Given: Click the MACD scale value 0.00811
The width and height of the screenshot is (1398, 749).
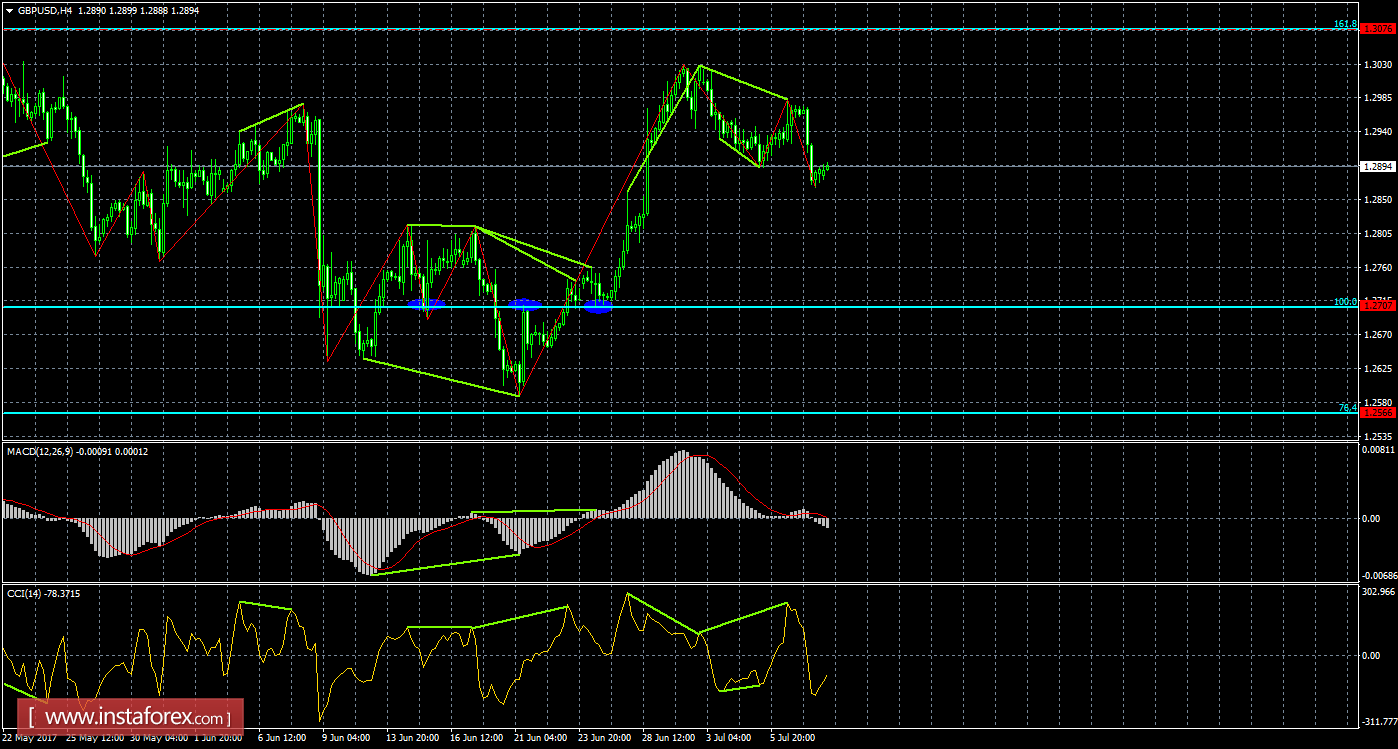Looking at the screenshot, I should [1378, 451].
